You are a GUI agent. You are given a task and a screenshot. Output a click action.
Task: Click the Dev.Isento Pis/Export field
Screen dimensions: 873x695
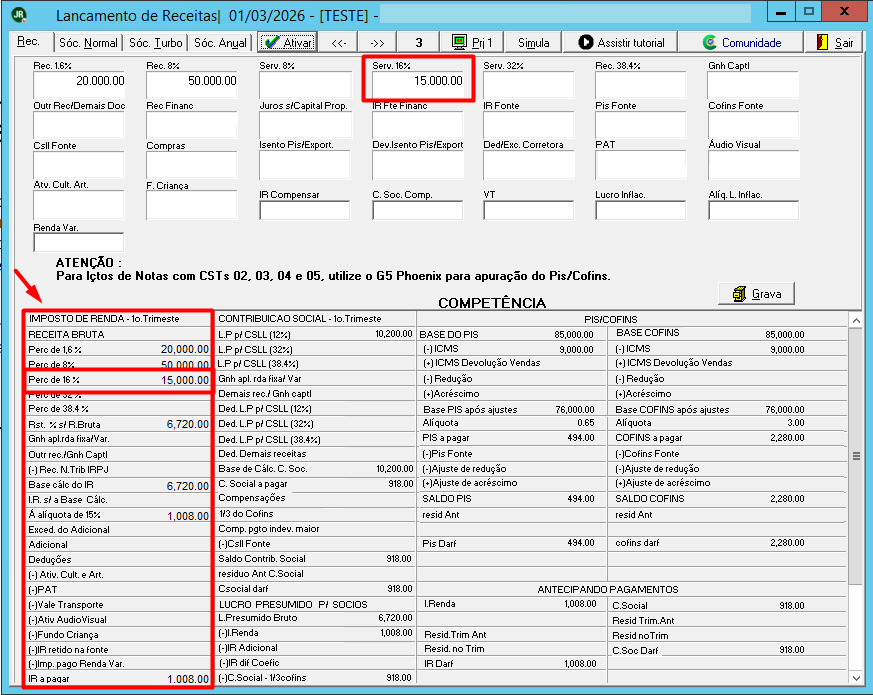click(x=418, y=165)
